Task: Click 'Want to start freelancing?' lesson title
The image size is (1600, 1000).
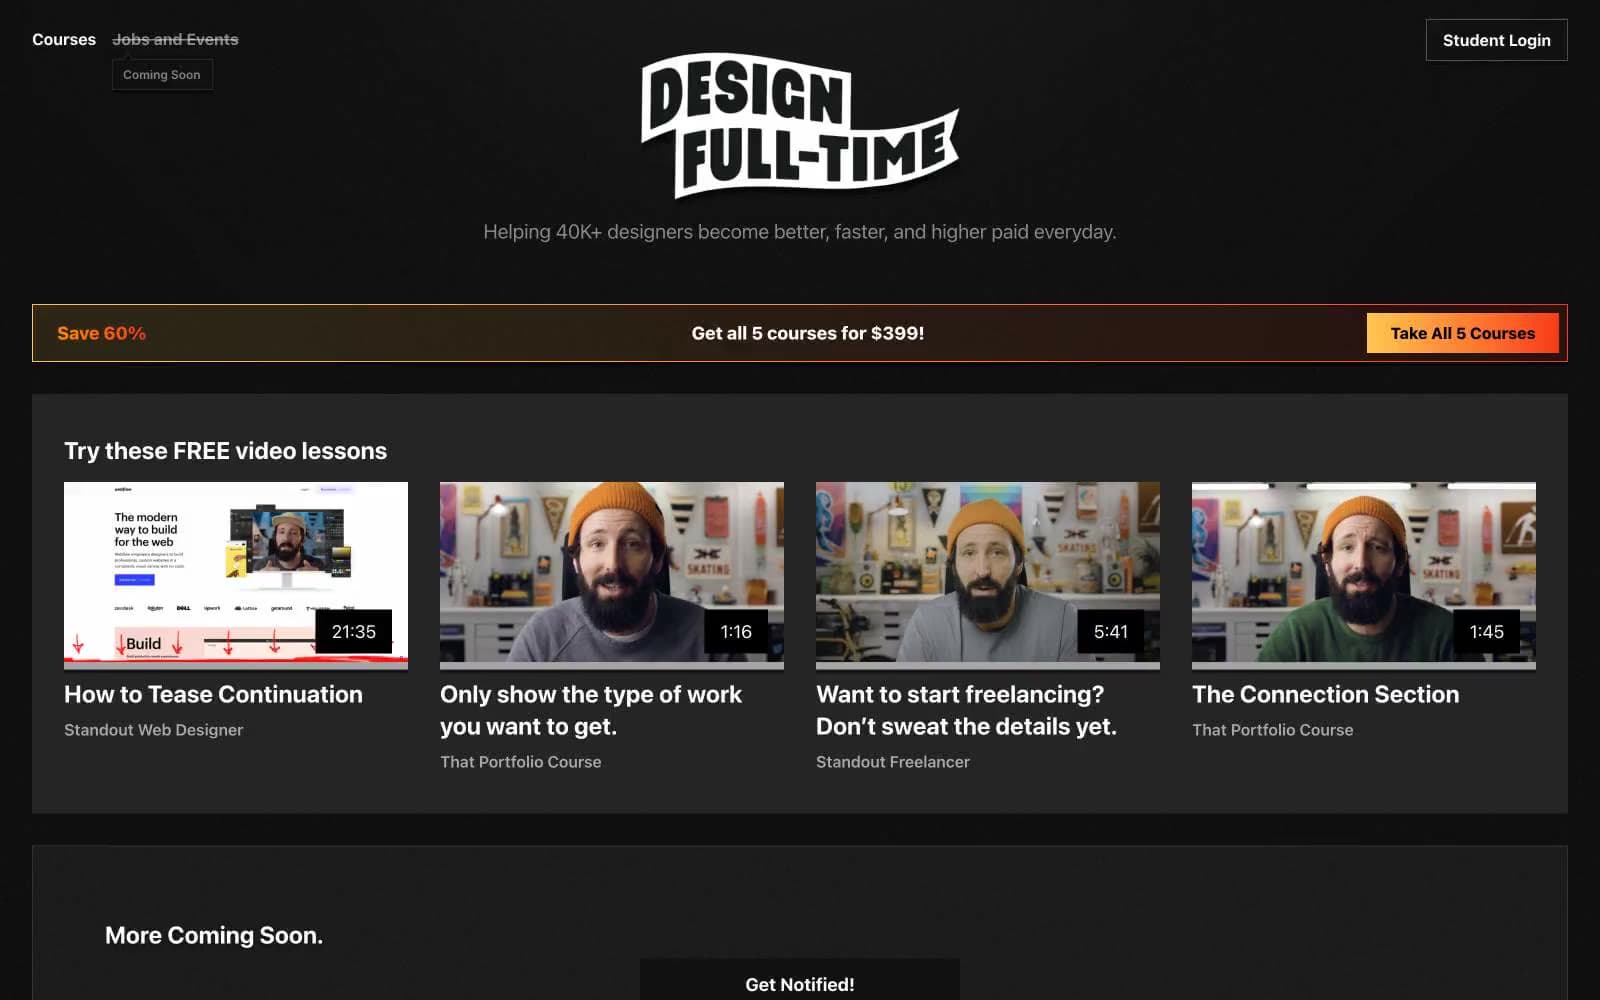Action: click(x=966, y=710)
